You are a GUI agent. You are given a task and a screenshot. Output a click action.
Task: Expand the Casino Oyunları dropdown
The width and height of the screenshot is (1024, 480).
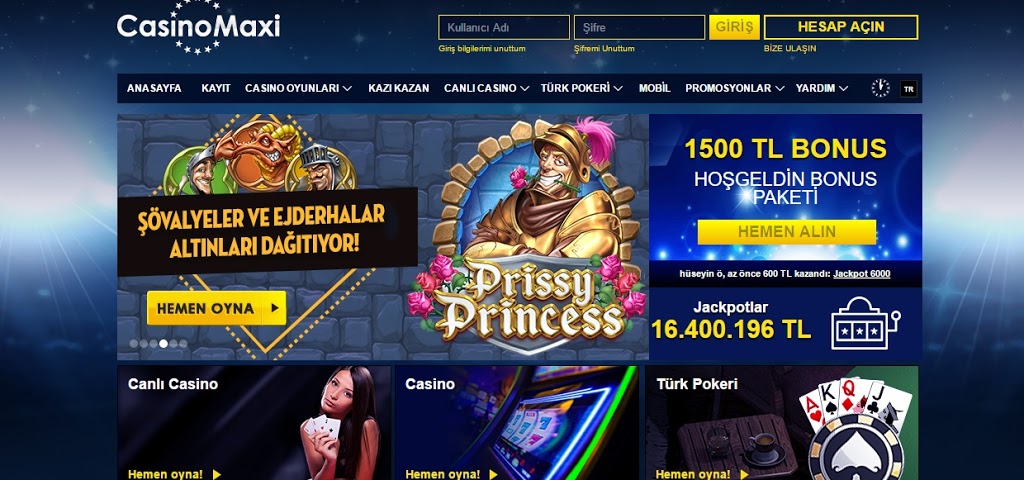click(298, 88)
